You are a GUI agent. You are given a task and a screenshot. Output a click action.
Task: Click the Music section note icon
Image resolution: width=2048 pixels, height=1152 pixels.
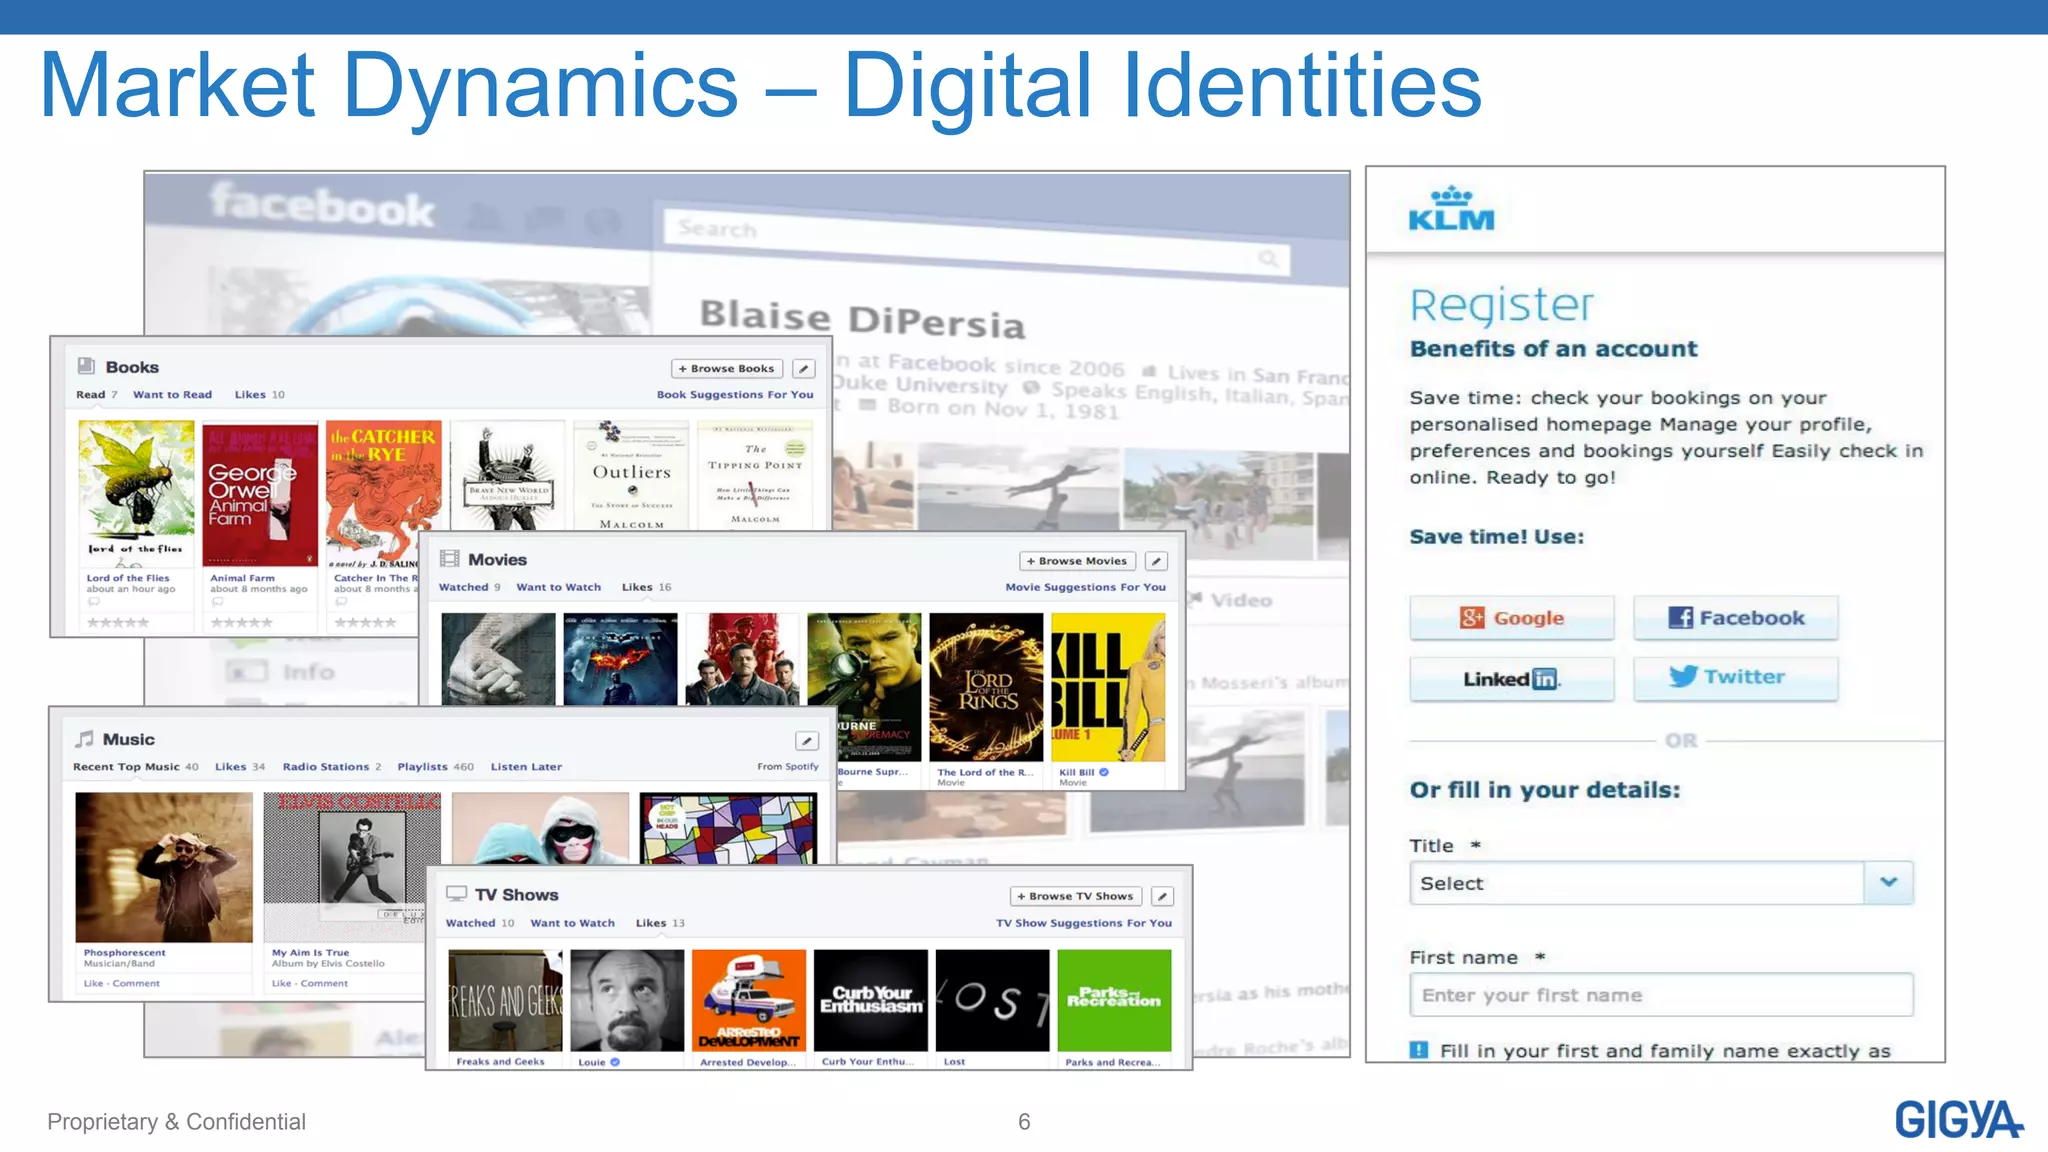point(85,739)
